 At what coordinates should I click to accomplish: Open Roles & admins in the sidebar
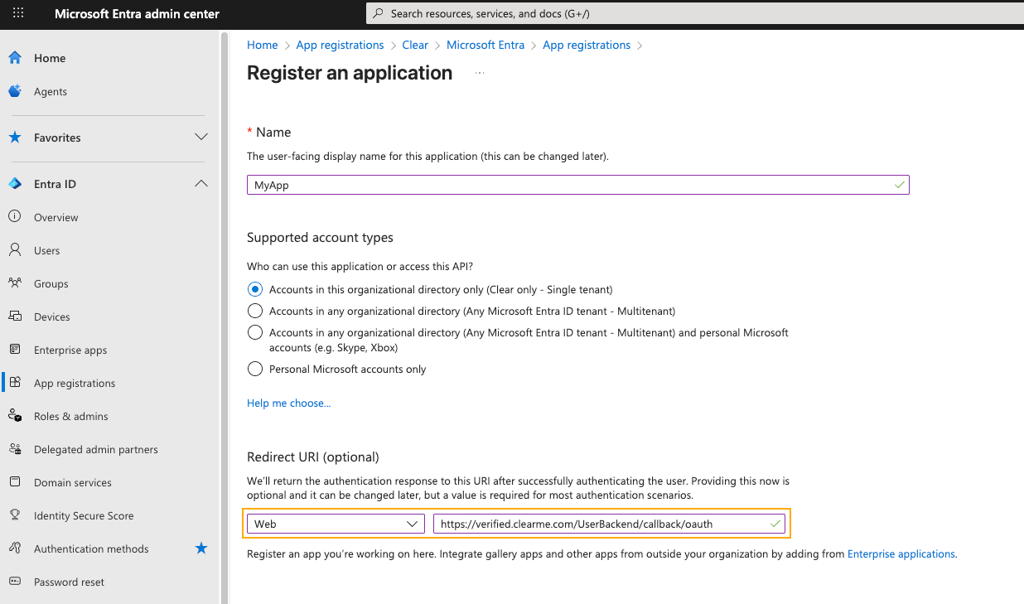[x=71, y=416]
